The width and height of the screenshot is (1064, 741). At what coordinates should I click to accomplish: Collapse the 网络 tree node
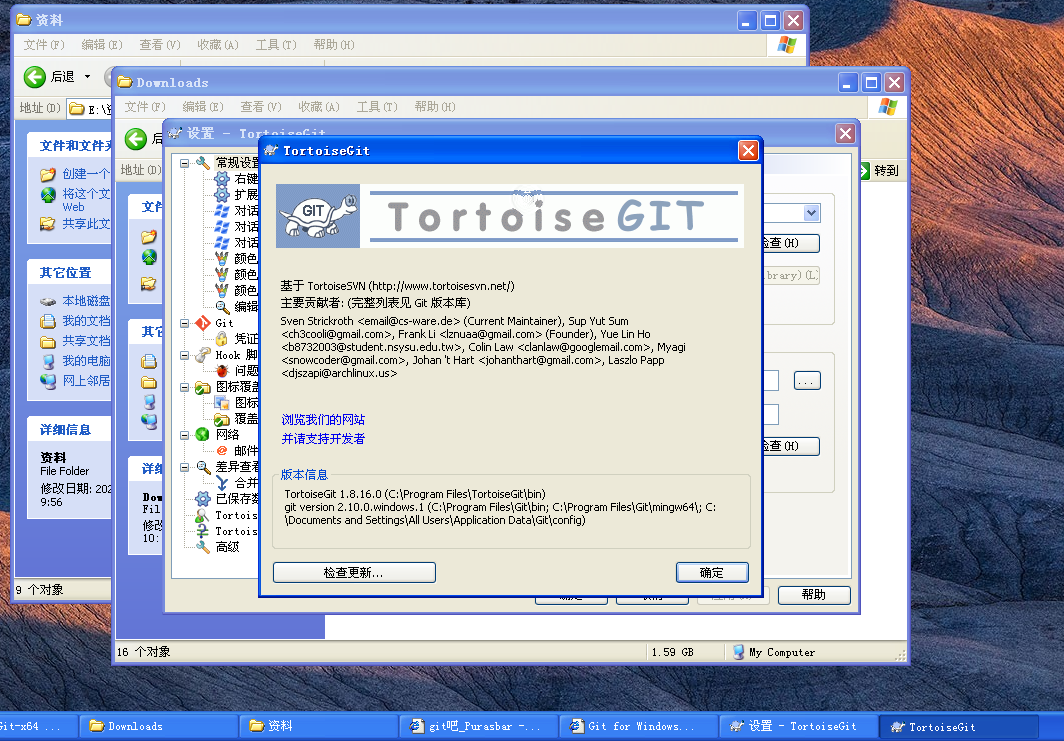184,435
